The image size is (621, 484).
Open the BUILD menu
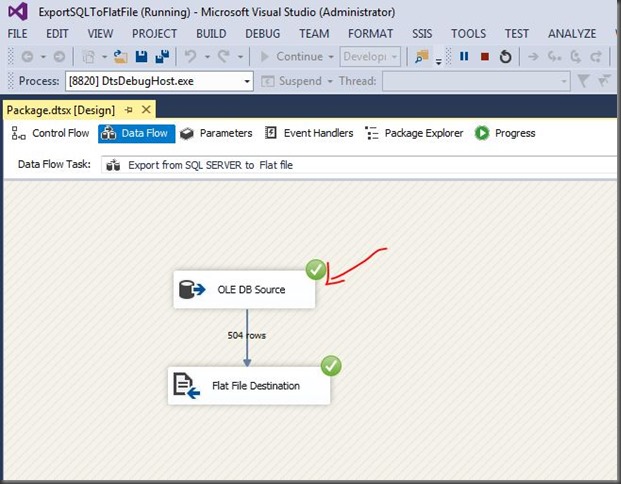pos(211,34)
